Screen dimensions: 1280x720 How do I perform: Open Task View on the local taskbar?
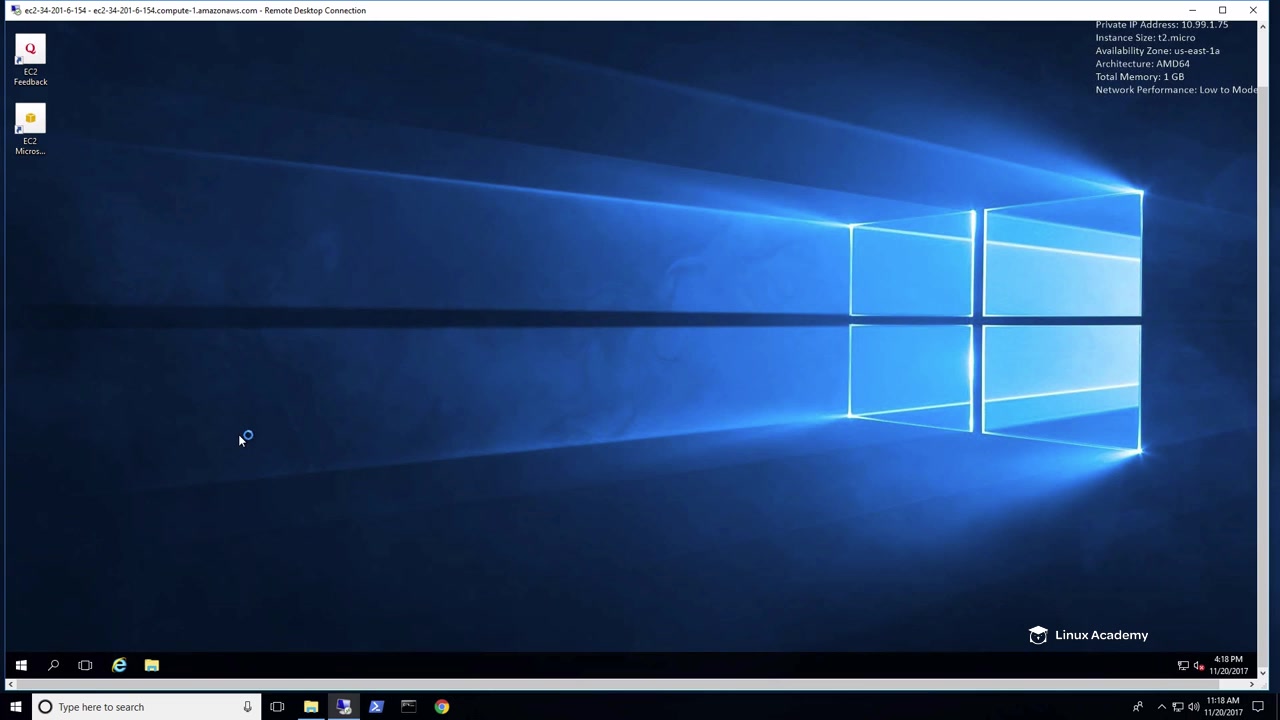coord(277,707)
